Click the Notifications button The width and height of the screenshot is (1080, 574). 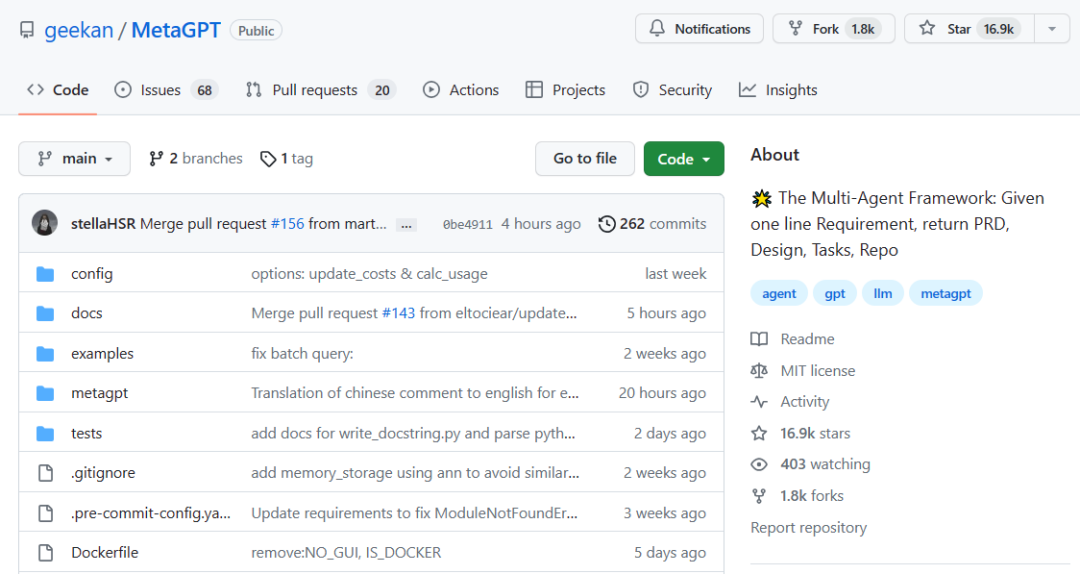click(699, 29)
